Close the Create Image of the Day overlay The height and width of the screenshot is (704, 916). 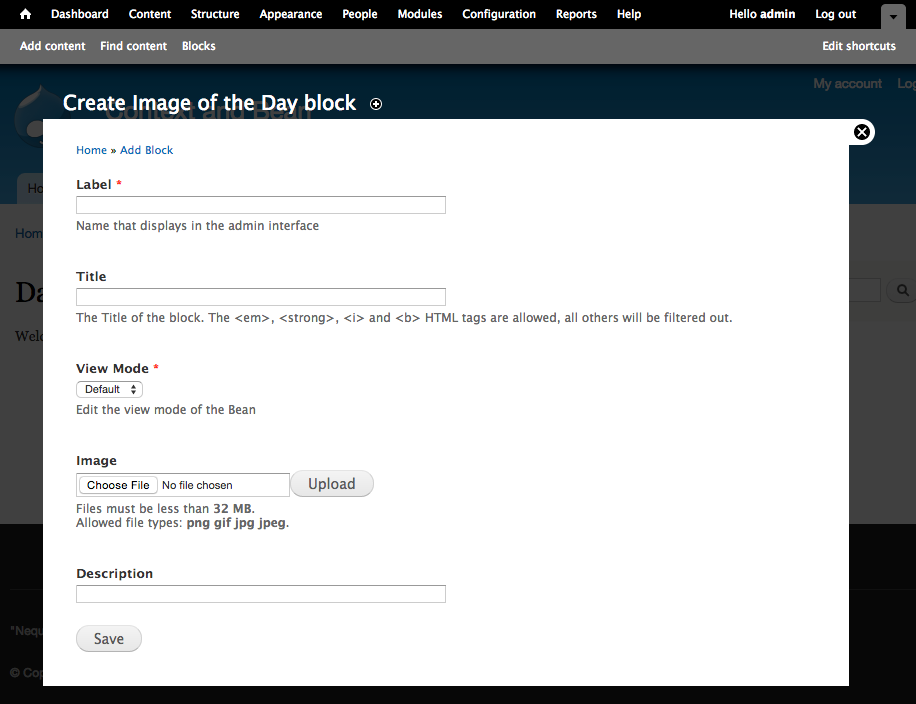(861, 131)
